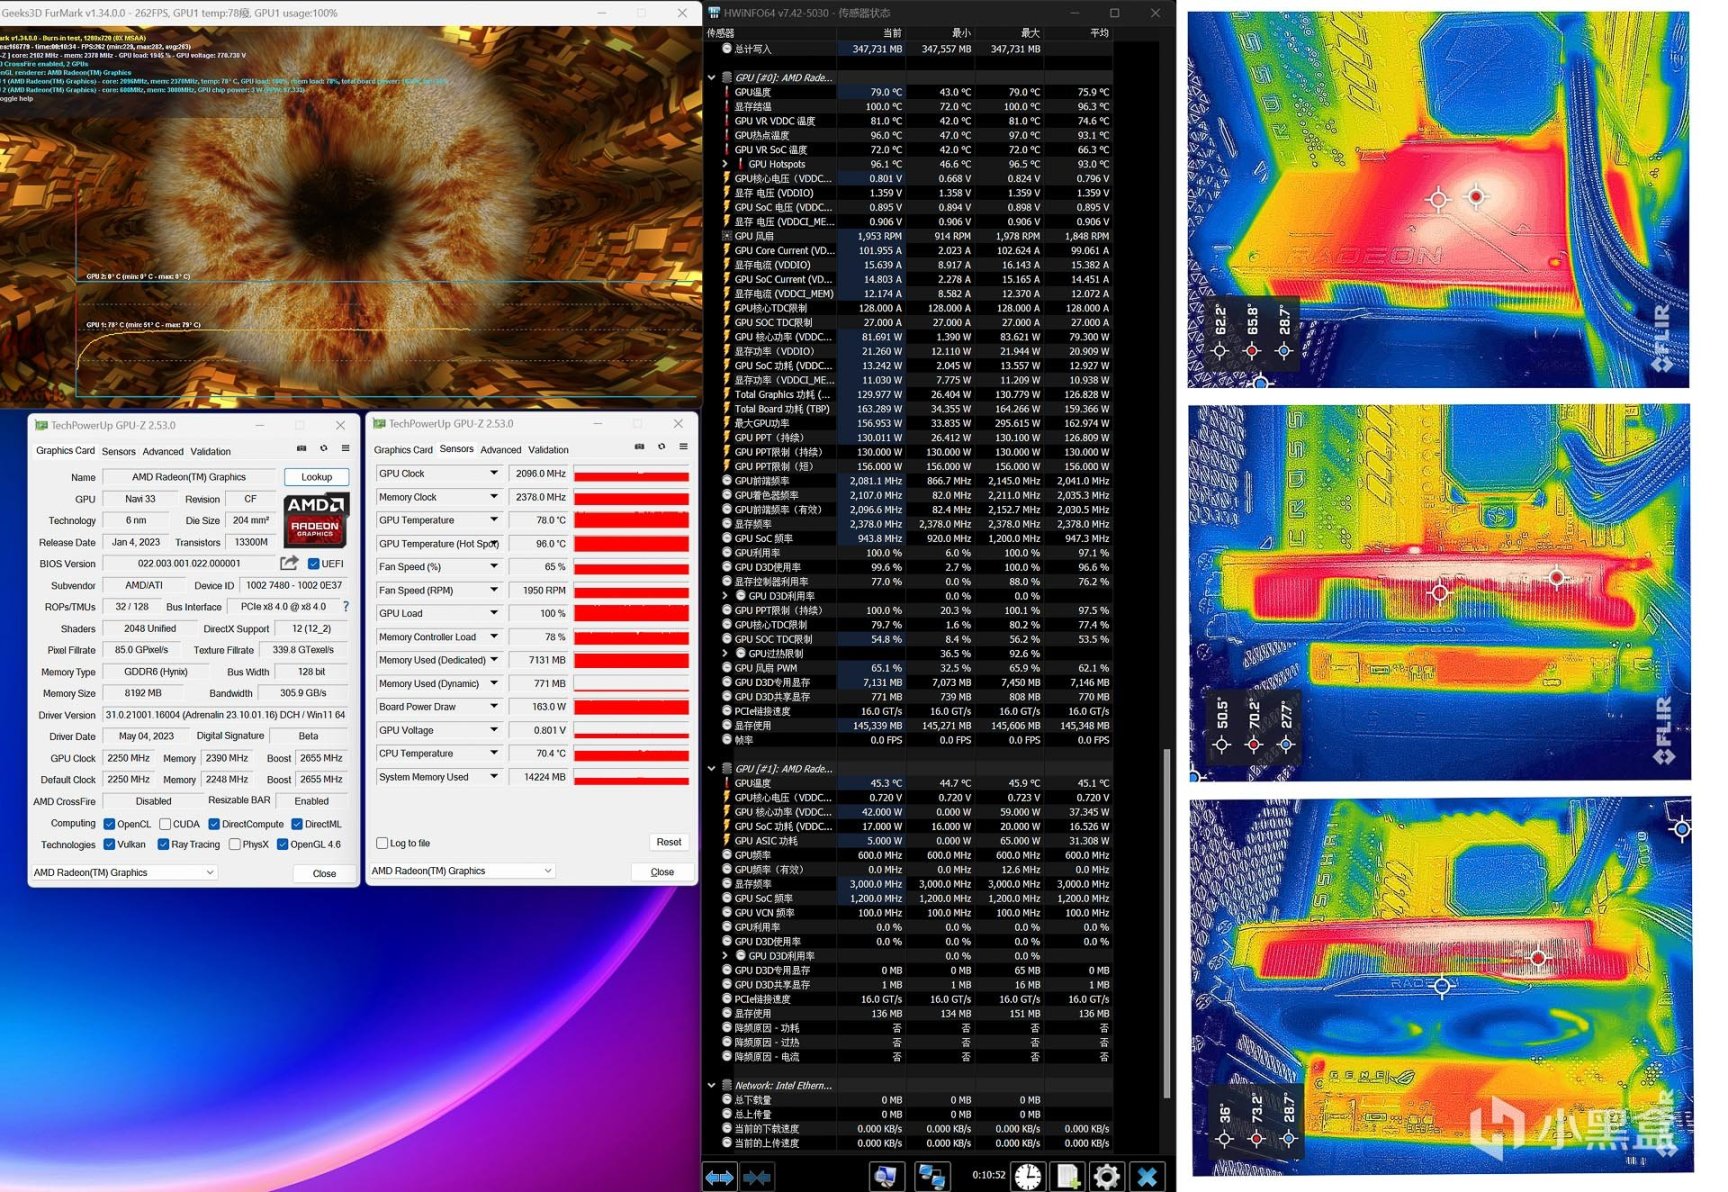The image size is (1728, 1192).
Task: Click the GPU温度 row under GPU [#0]
Action: point(914,92)
